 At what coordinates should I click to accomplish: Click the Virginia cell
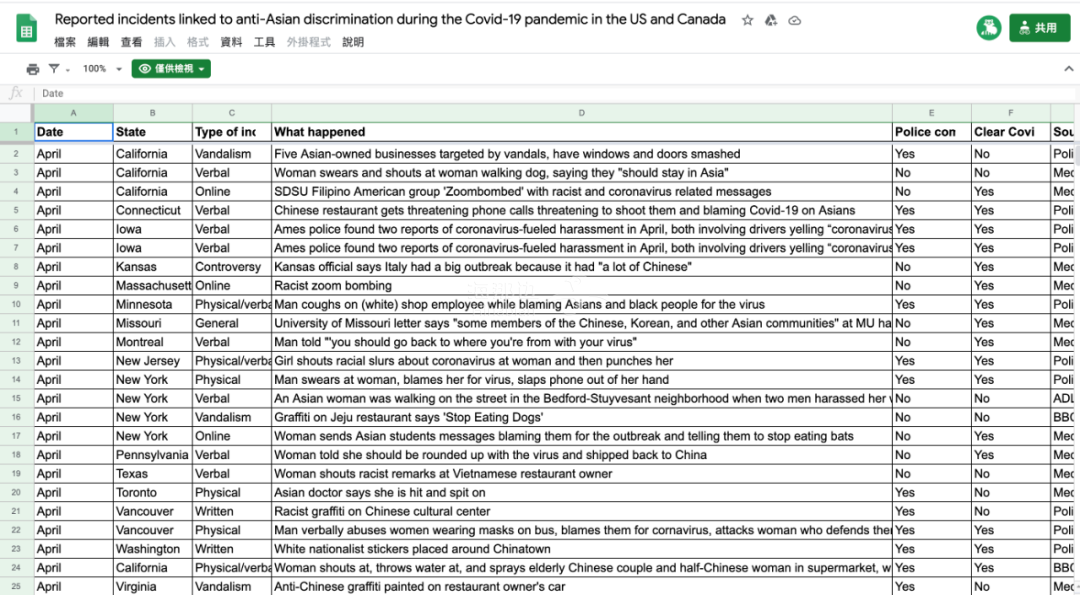pos(153,587)
